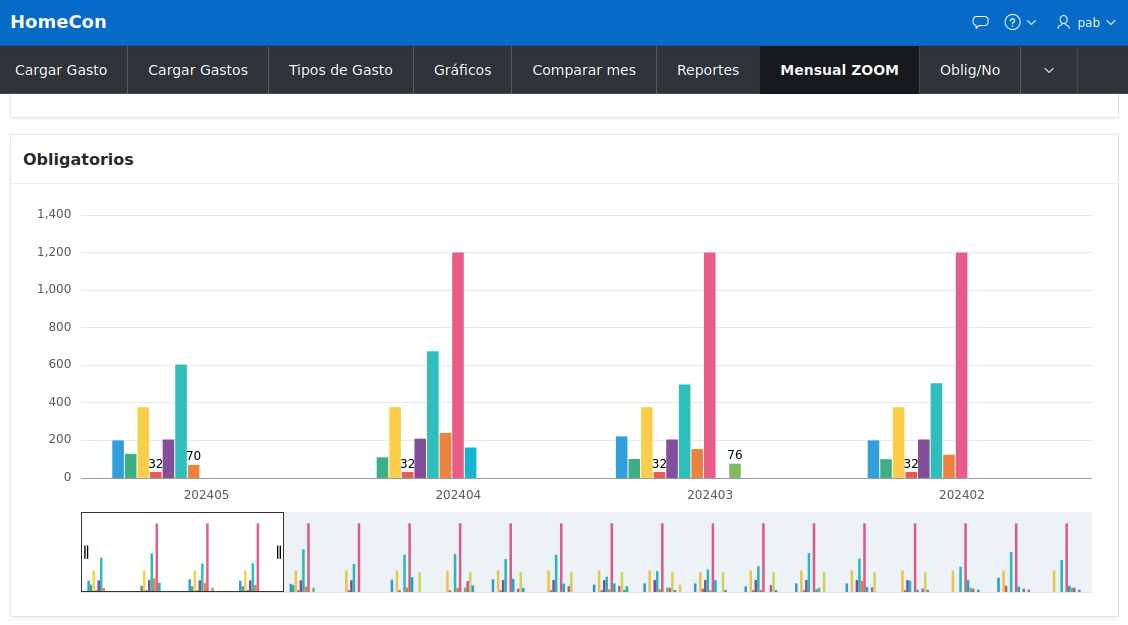
Task: Open the Reportes section
Action: (707, 70)
